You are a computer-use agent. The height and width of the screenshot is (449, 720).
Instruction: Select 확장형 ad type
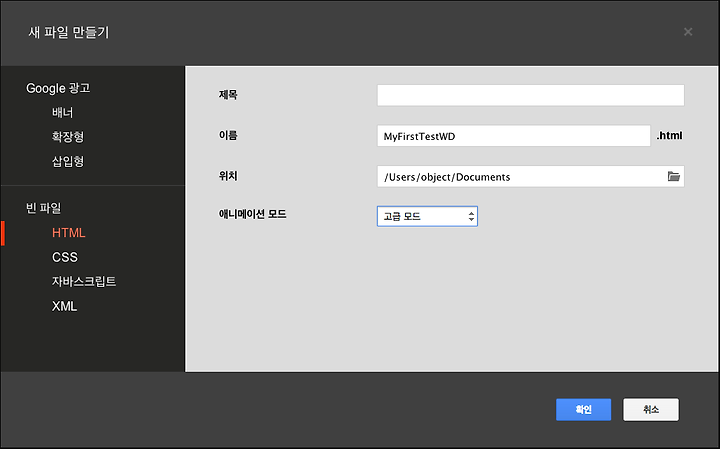(x=68, y=137)
